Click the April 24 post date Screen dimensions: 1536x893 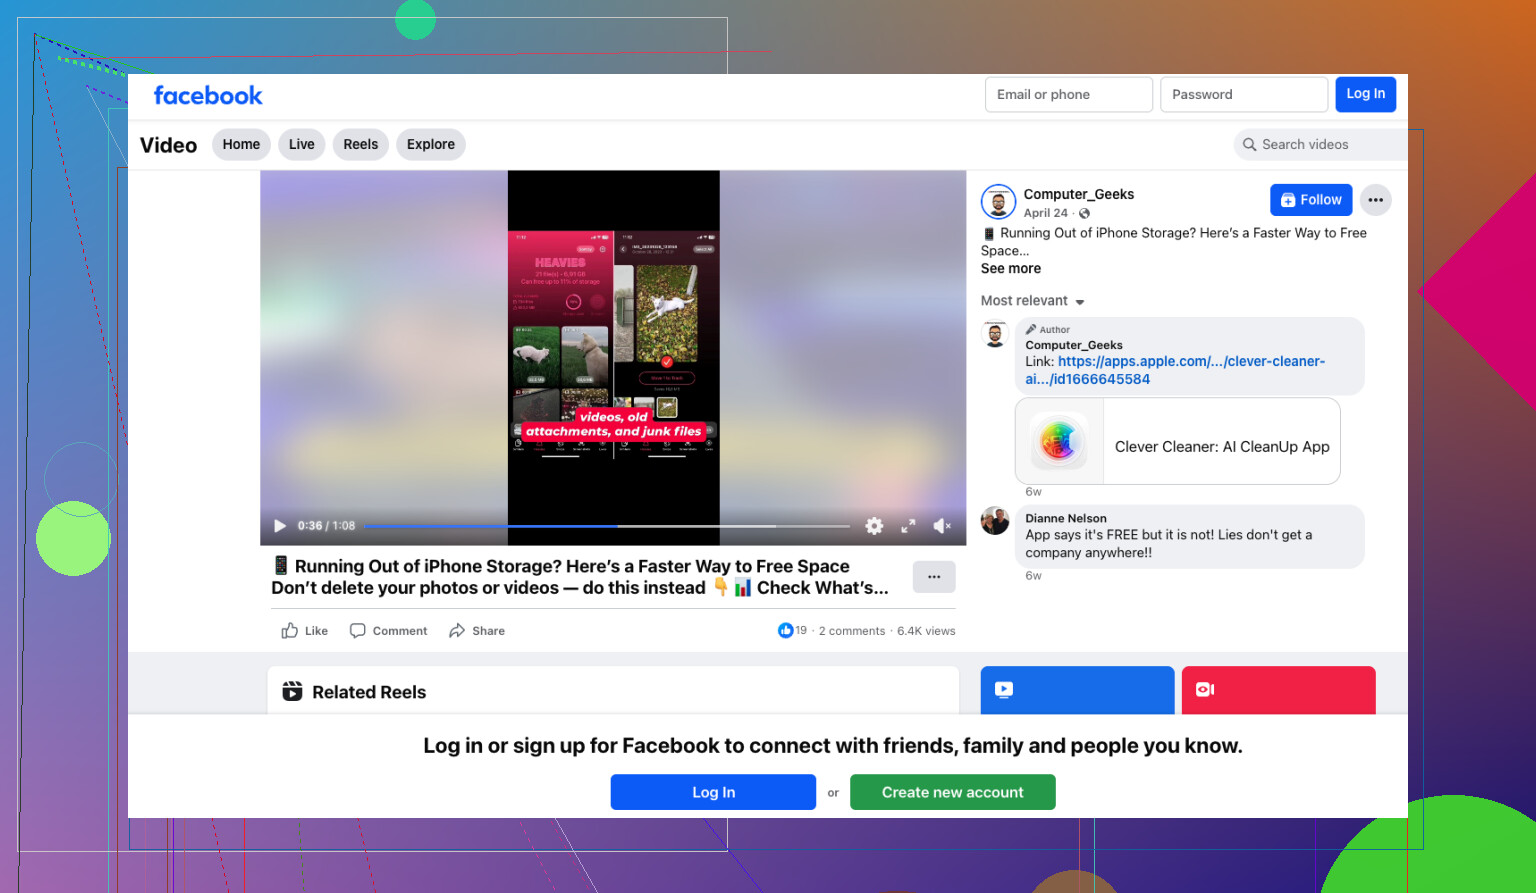(1046, 213)
